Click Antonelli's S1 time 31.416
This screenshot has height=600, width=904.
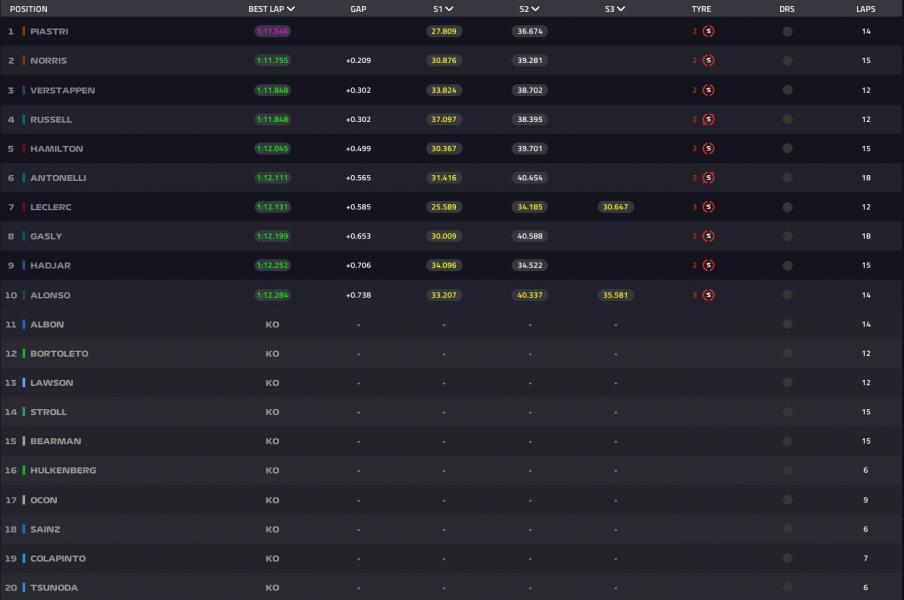444,178
